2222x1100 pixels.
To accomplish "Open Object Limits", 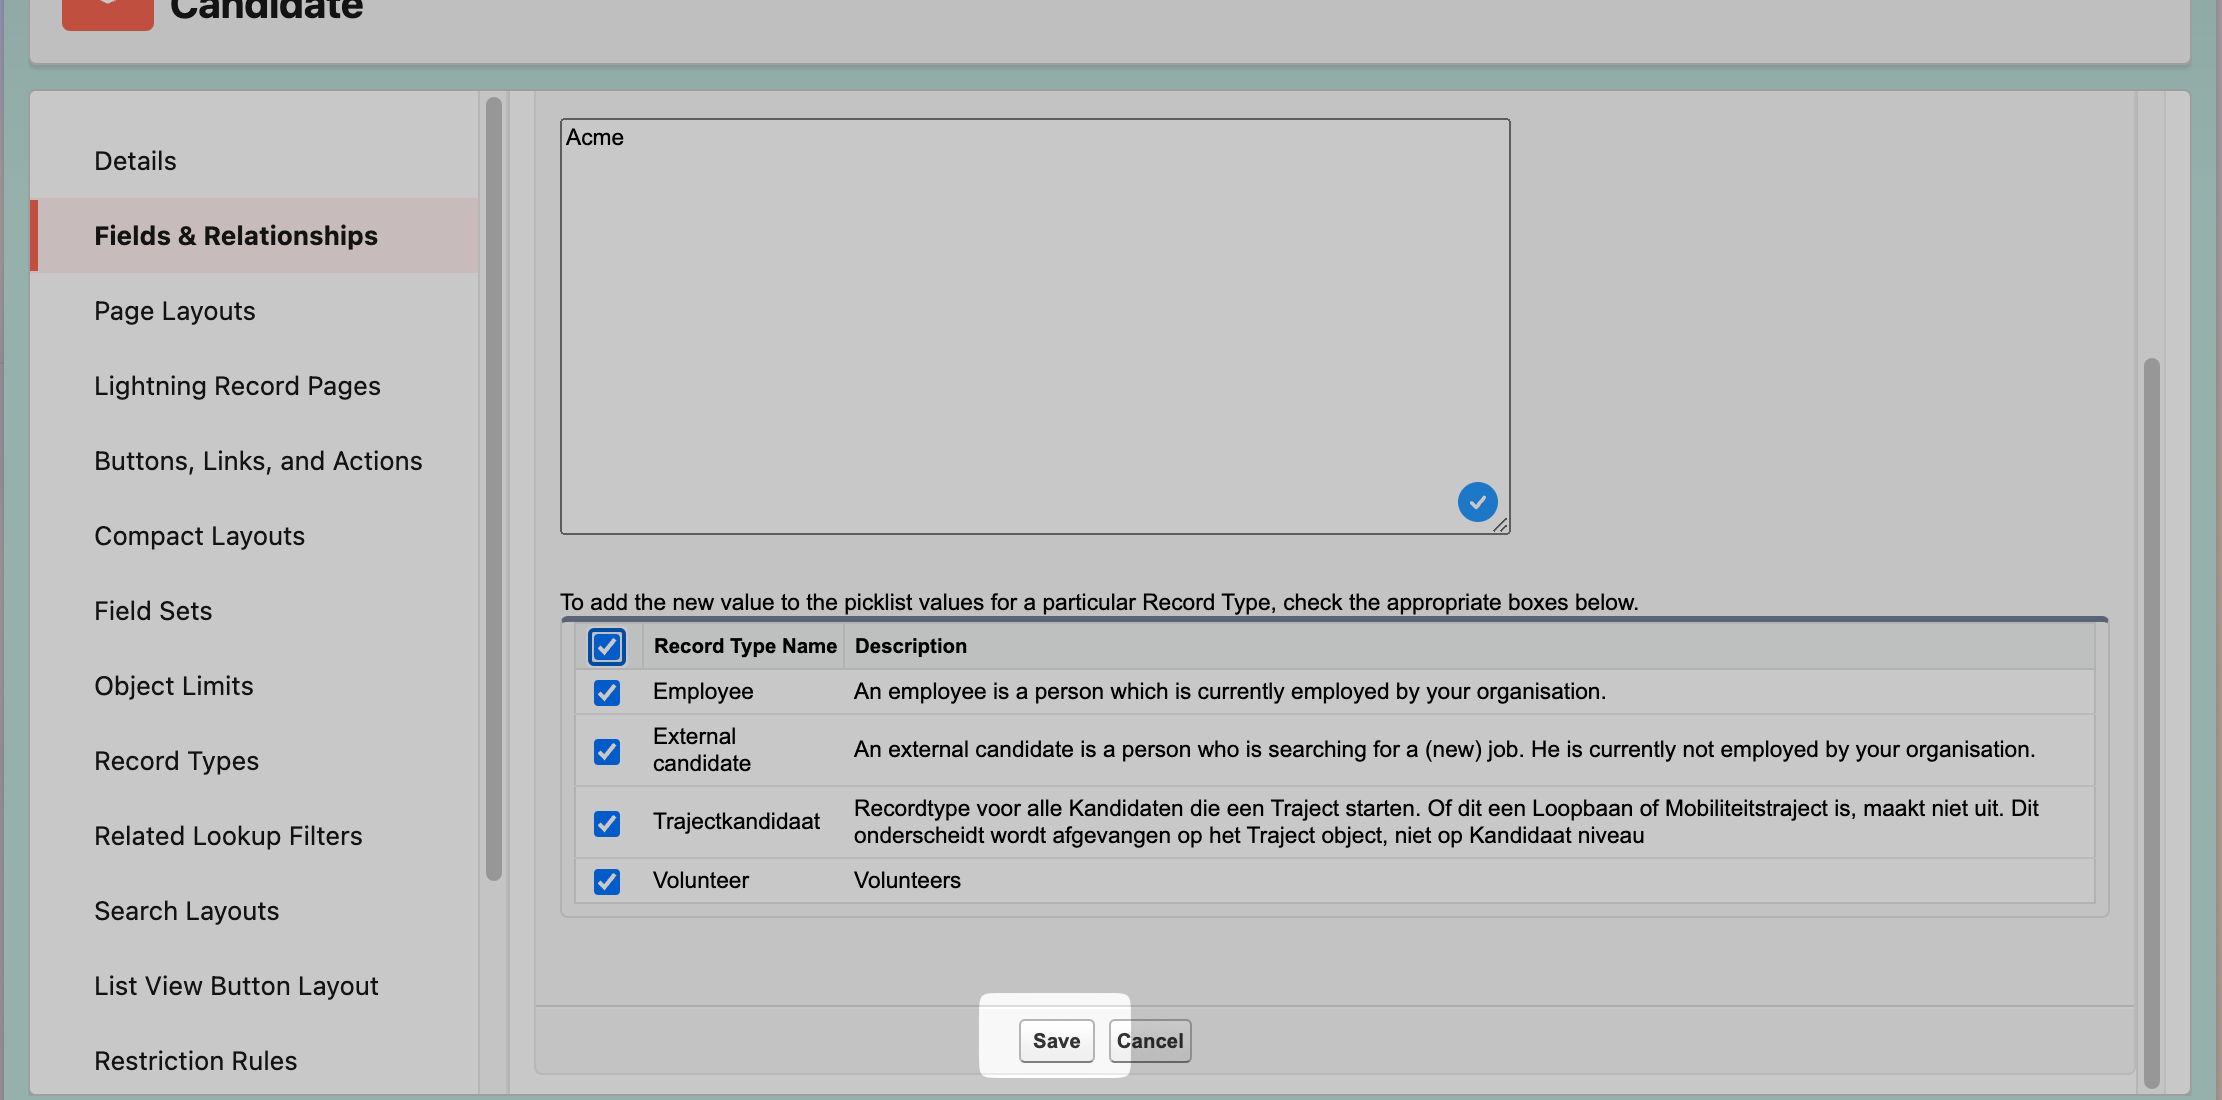I will [174, 686].
